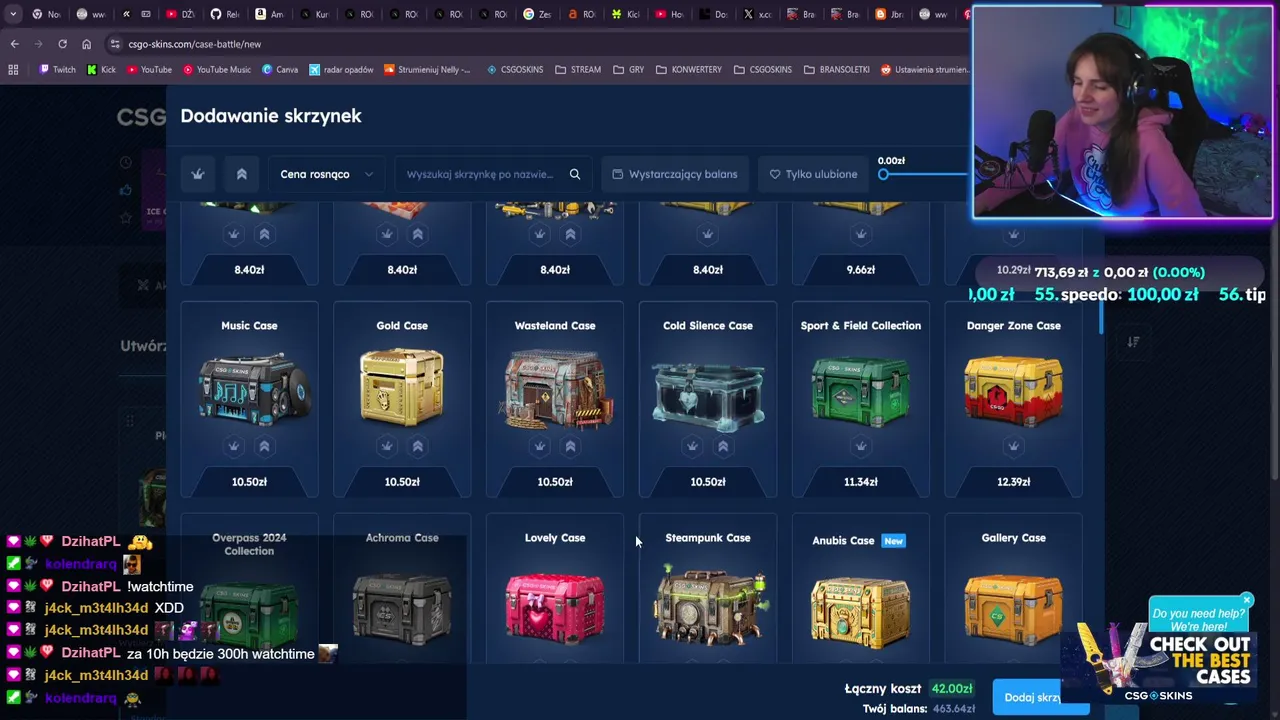Click the New badge on Anubis Case

point(894,541)
